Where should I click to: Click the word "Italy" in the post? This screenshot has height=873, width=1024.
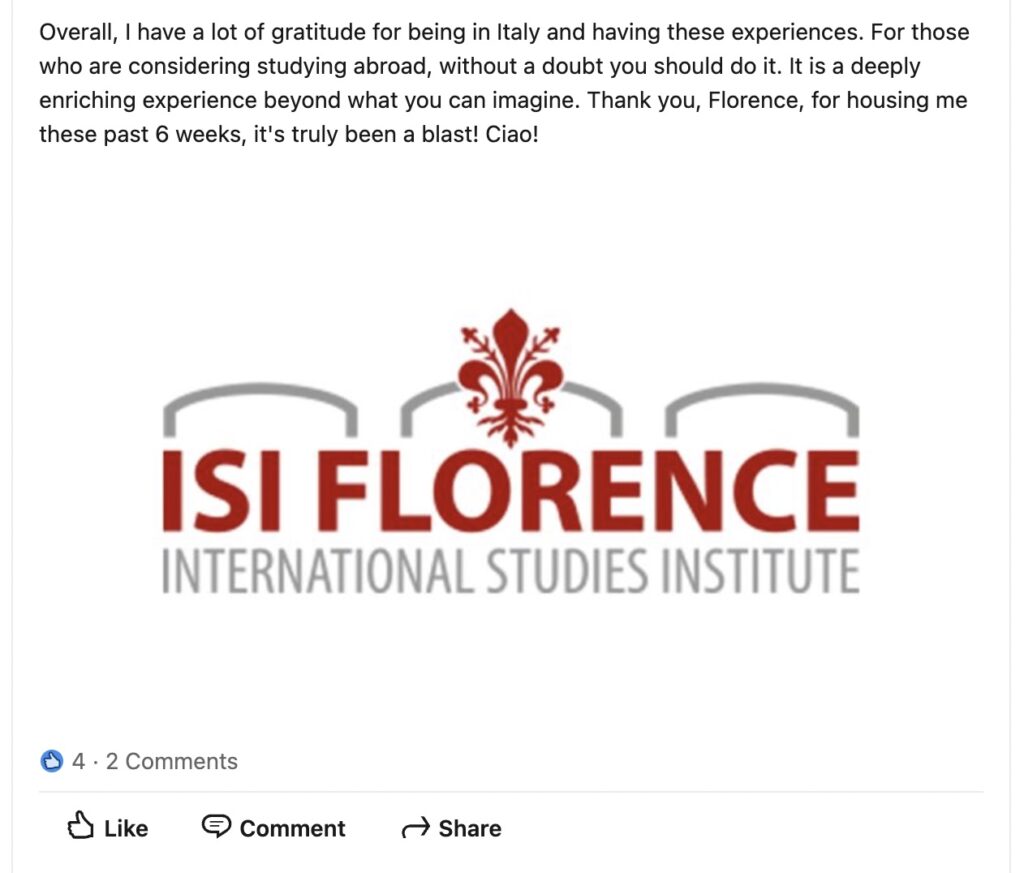coord(518,31)
